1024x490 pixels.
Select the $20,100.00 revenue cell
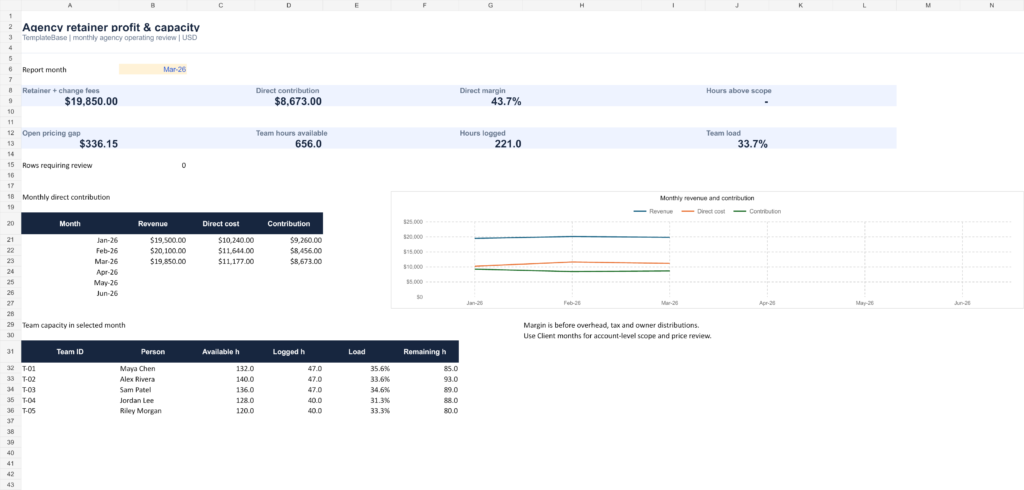coord(153,250)
